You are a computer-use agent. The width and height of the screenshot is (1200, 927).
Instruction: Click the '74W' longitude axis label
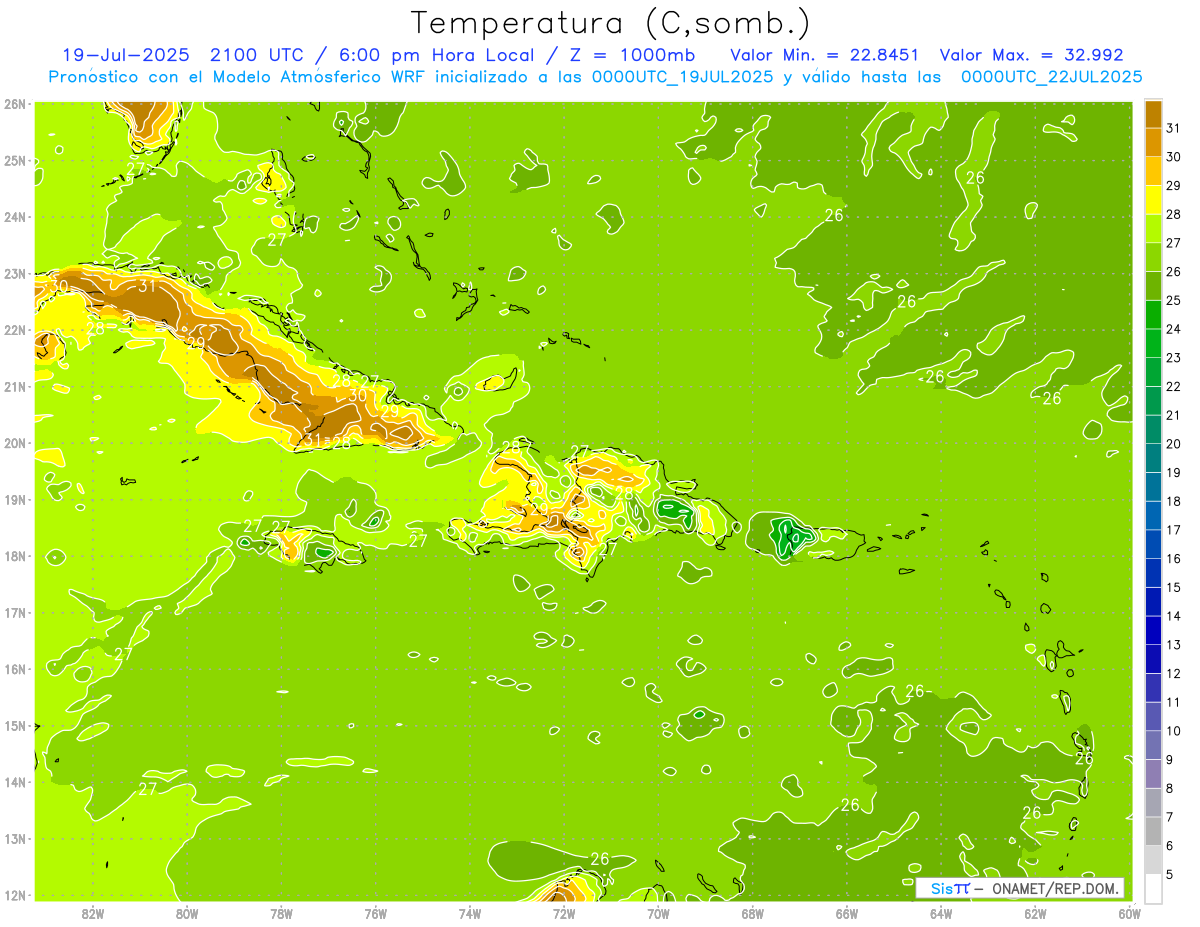pos(470,913)
